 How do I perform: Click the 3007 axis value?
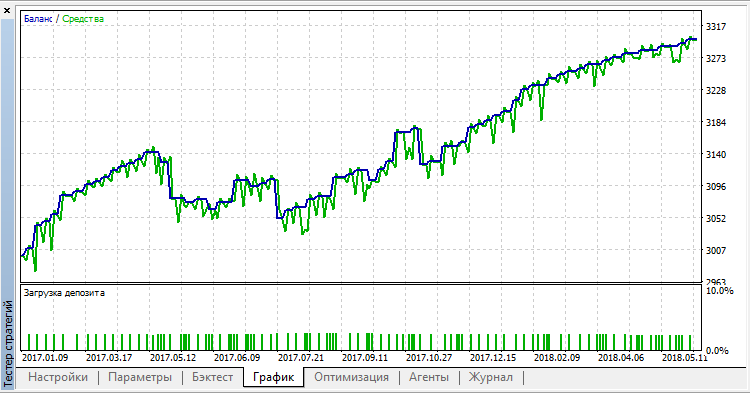point(716,250)
